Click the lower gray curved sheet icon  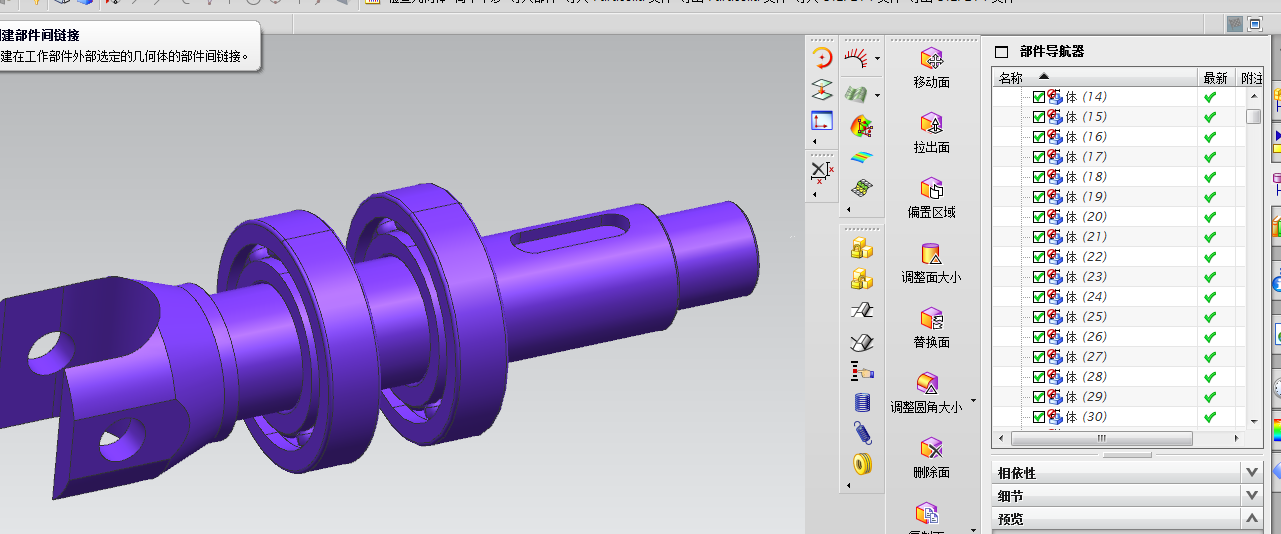pos(861,341)
